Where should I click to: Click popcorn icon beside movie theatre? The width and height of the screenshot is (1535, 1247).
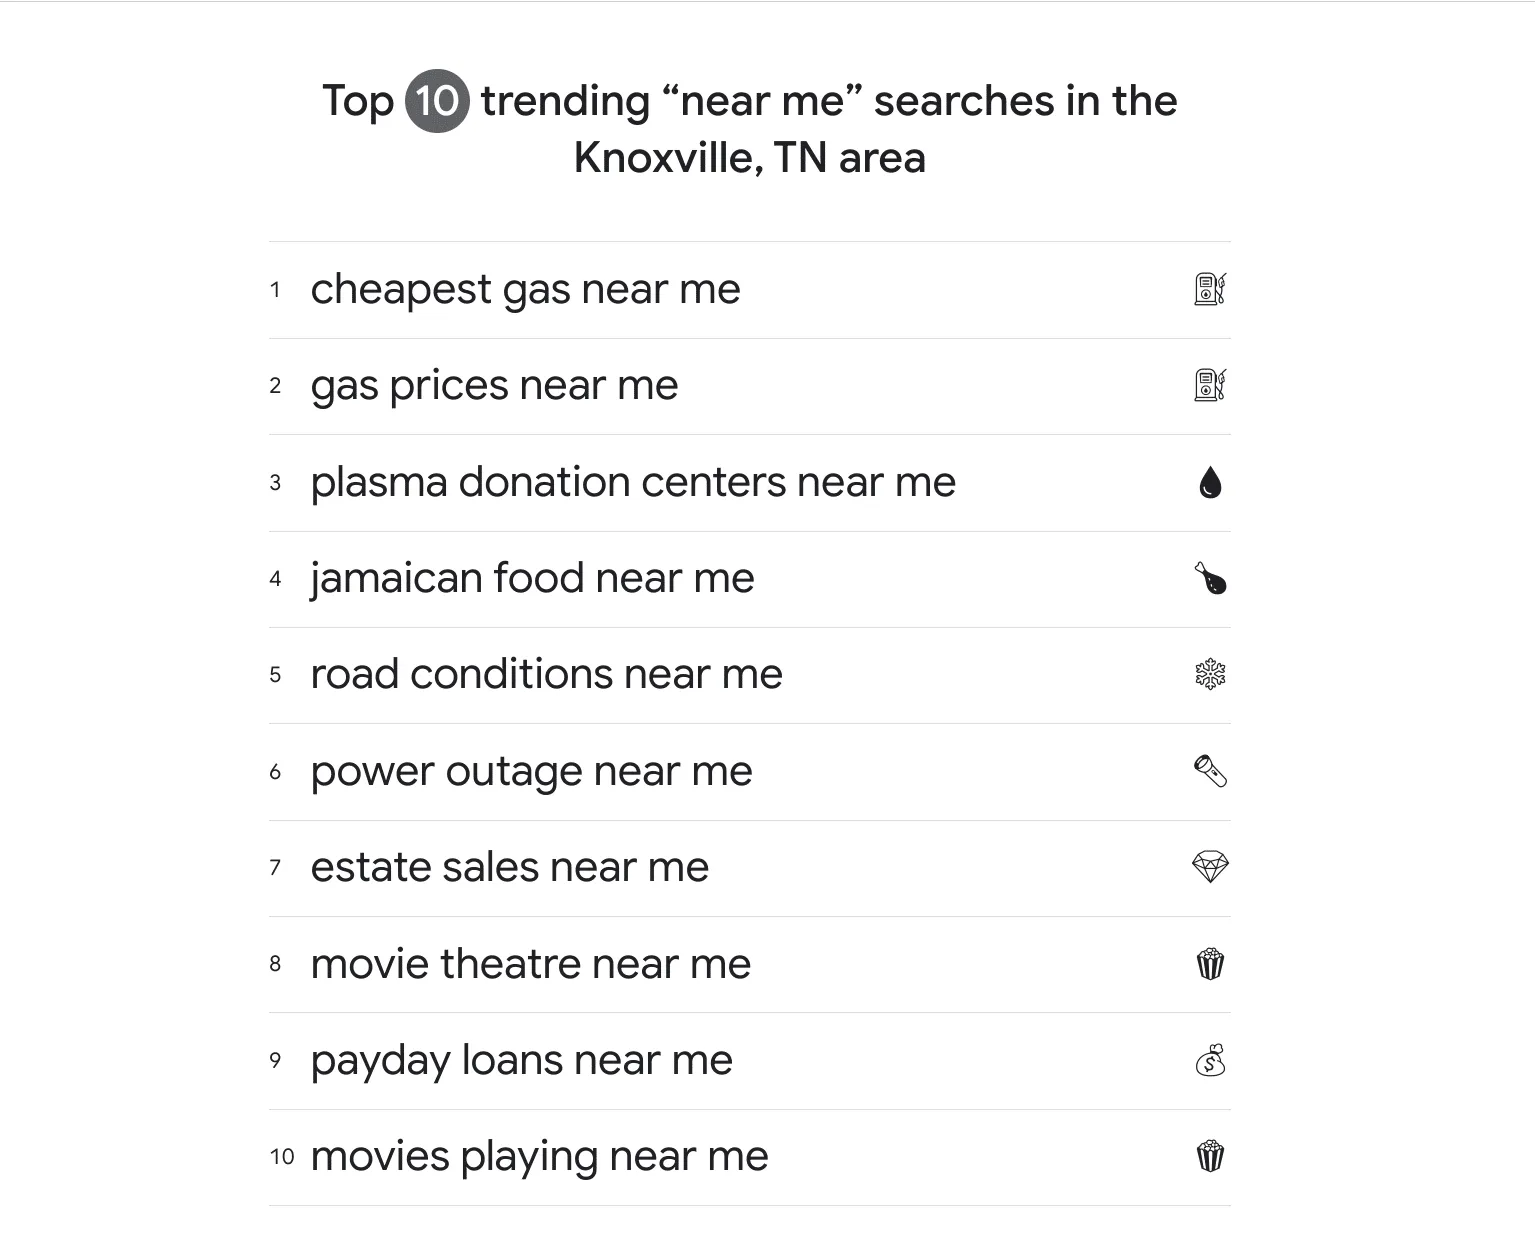(1210, 964)
